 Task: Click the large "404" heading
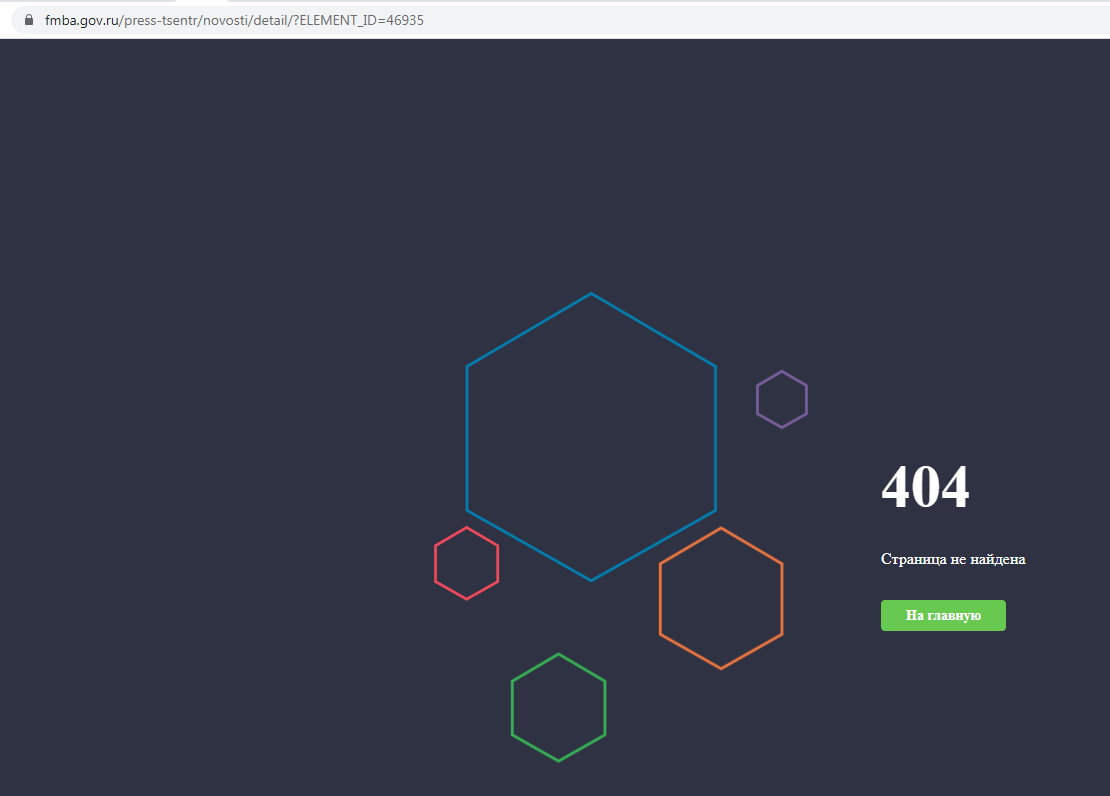click(925, 488)
